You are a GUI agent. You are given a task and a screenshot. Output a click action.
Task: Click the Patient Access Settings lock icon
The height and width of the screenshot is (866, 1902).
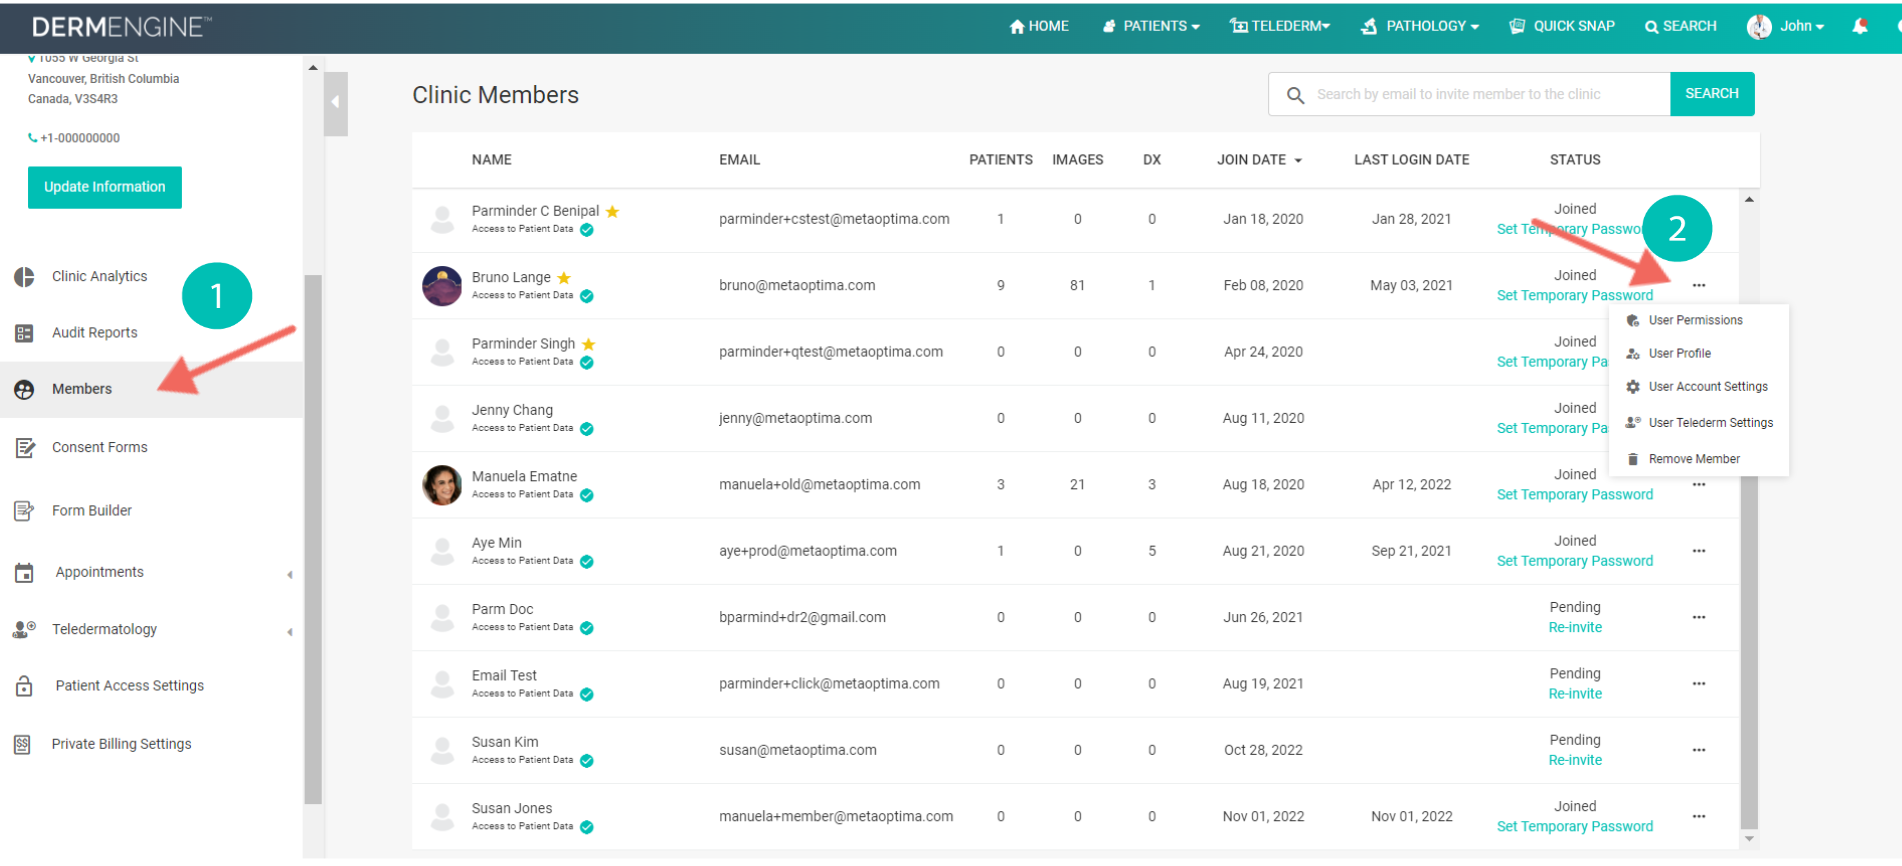tap(24, 686)
